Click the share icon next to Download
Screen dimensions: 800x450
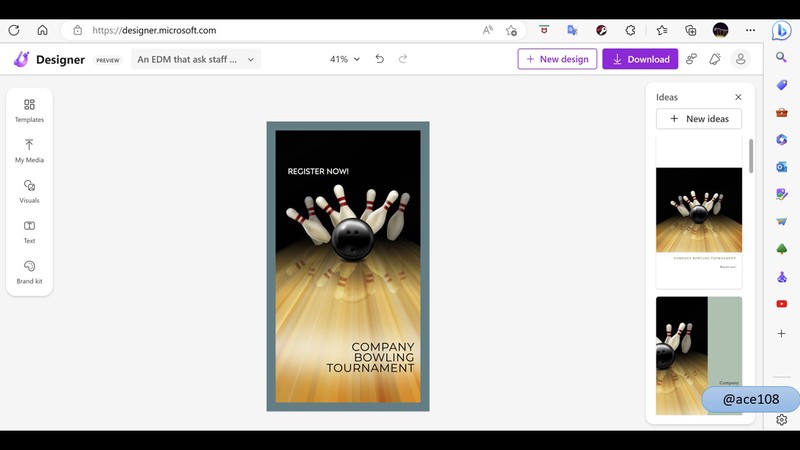(691, 59)
